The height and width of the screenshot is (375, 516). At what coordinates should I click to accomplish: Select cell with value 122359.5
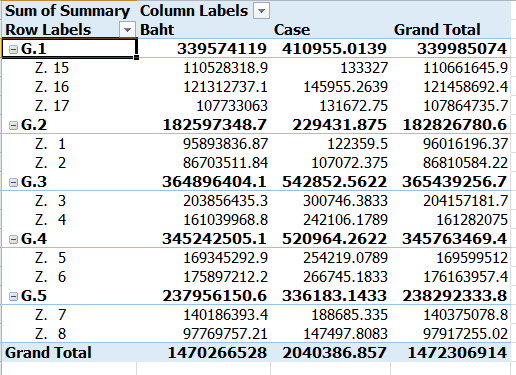(x=358, y=144)
